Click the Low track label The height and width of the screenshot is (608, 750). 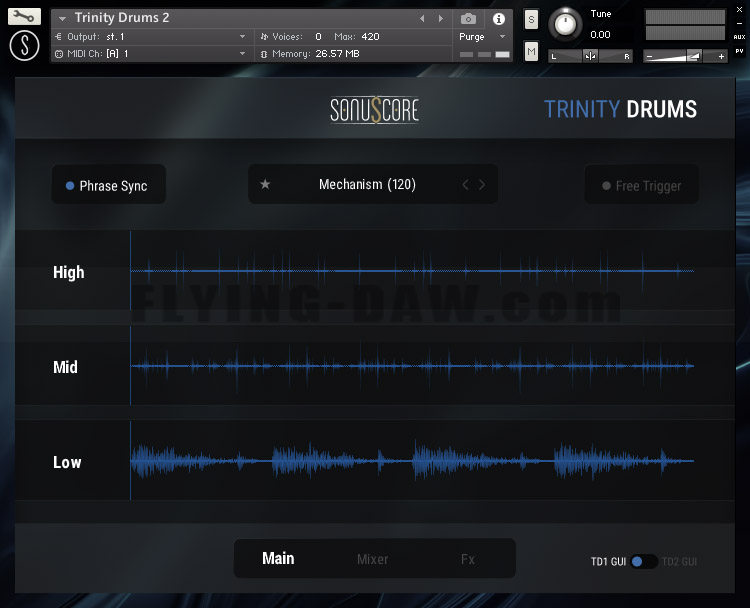pos(67,462)
